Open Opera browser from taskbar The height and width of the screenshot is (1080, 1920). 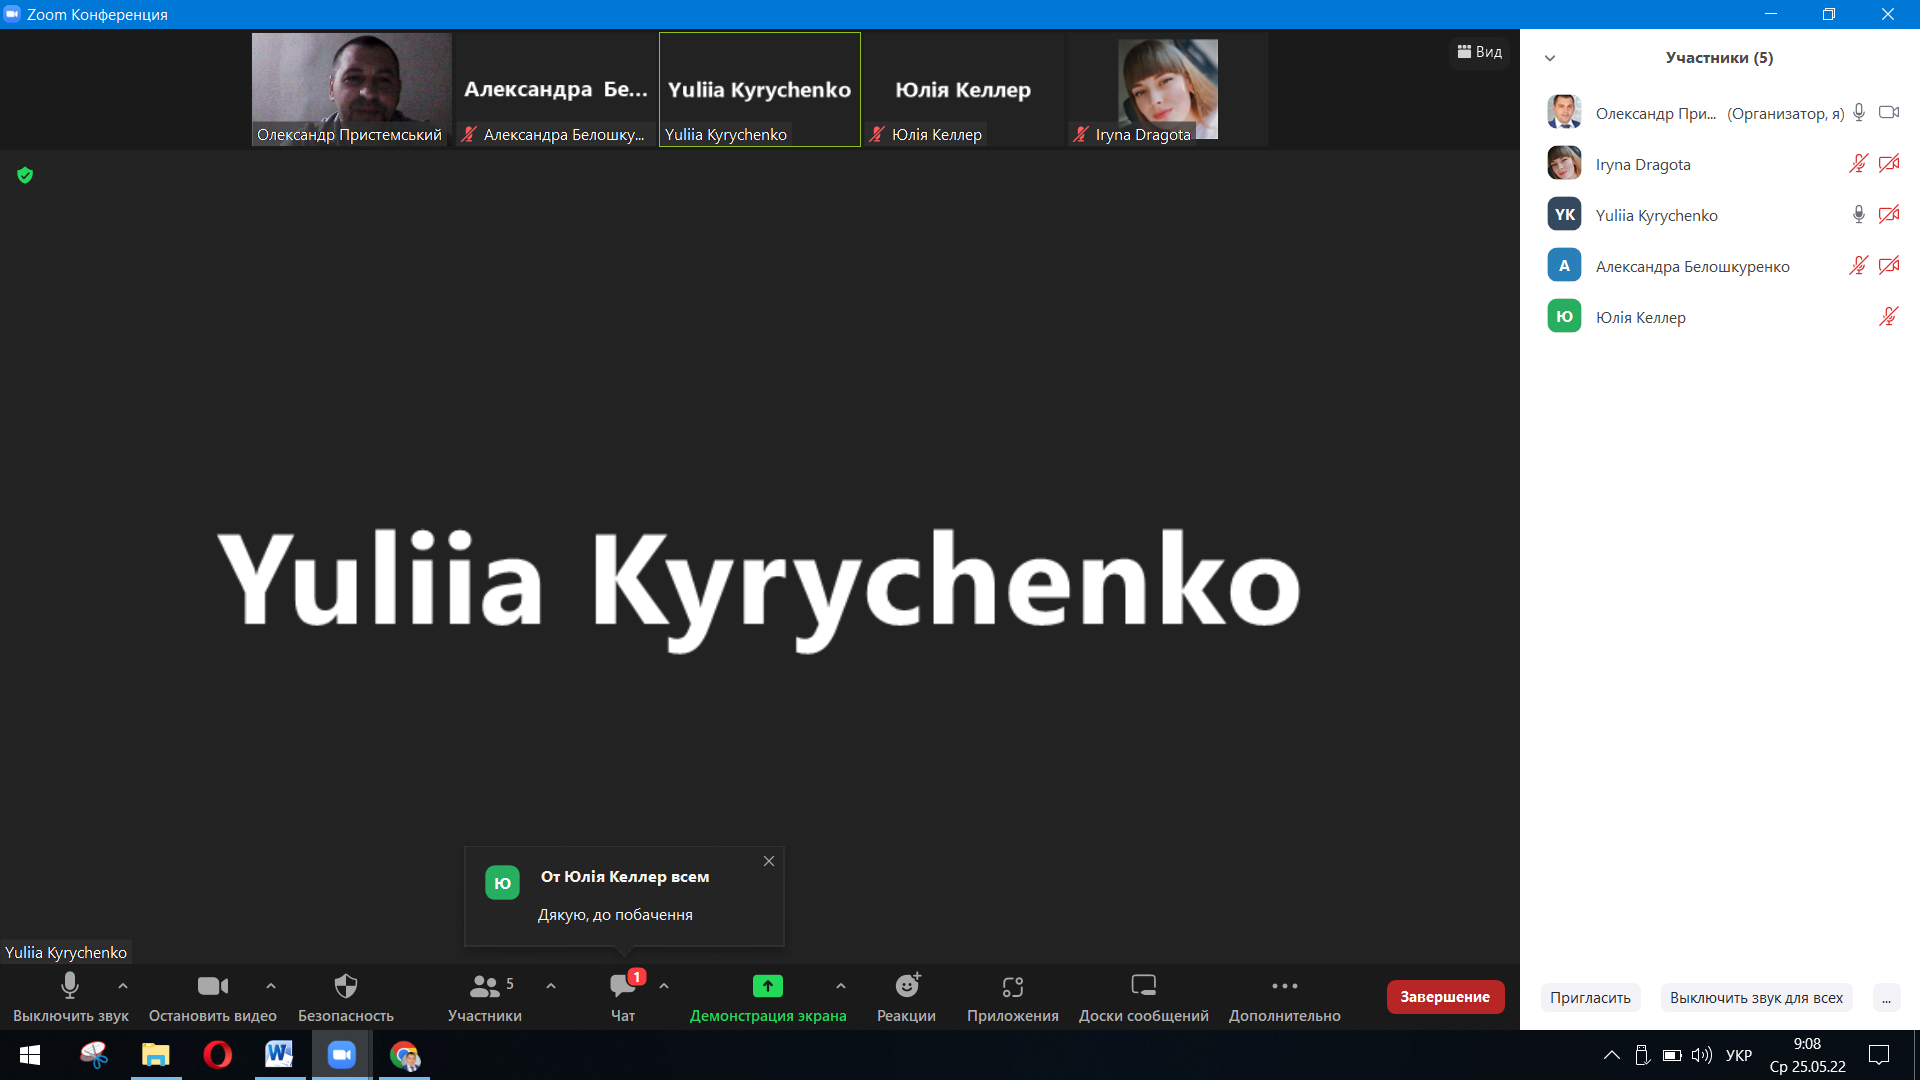point(218,1055)
